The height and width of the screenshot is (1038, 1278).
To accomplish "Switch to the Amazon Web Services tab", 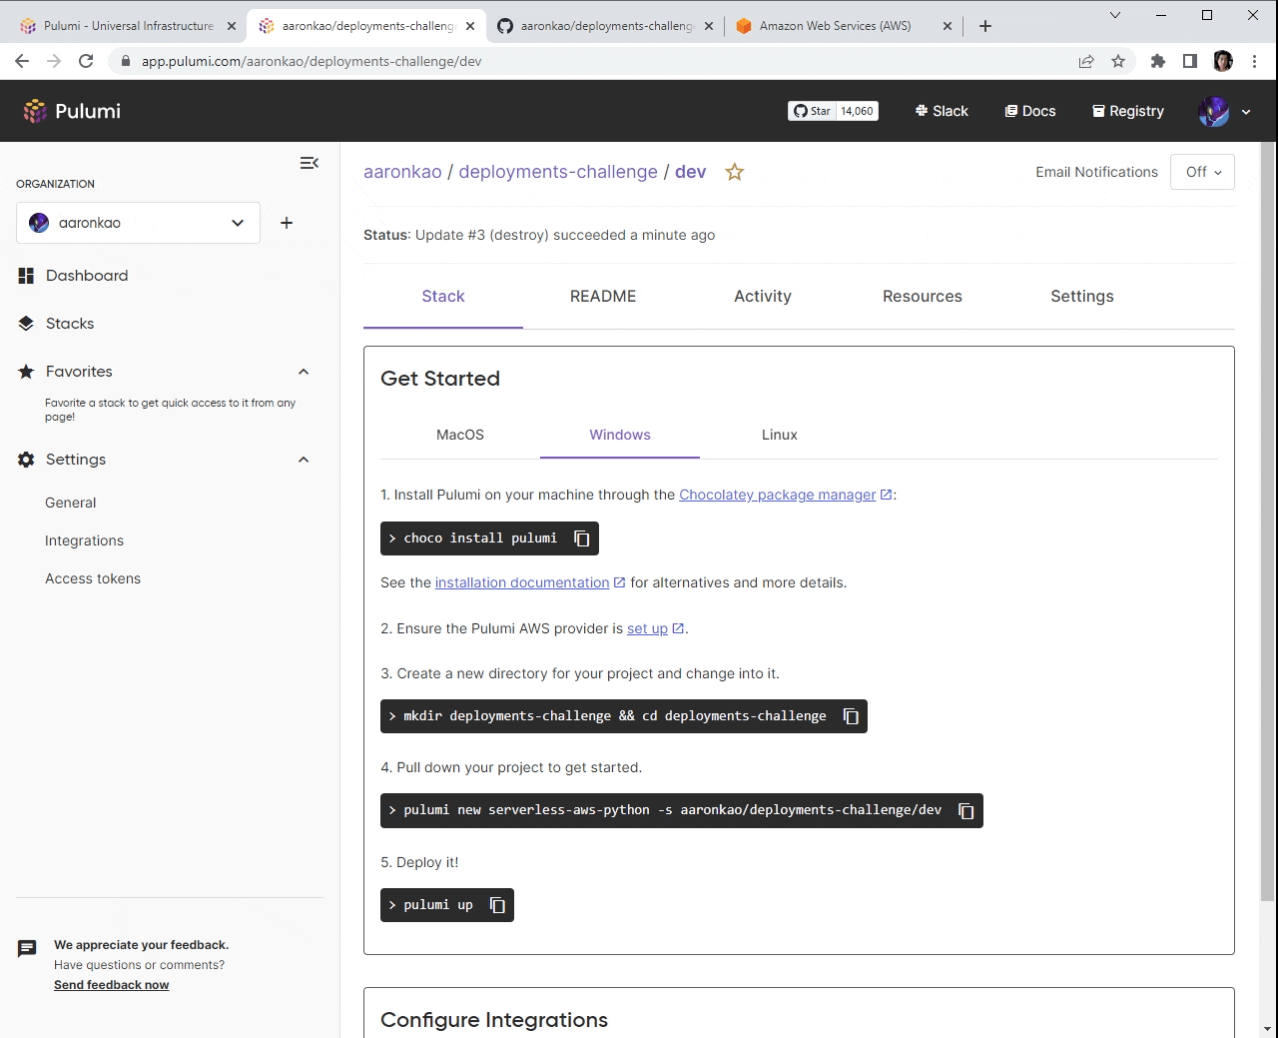I will pos(843,26).
